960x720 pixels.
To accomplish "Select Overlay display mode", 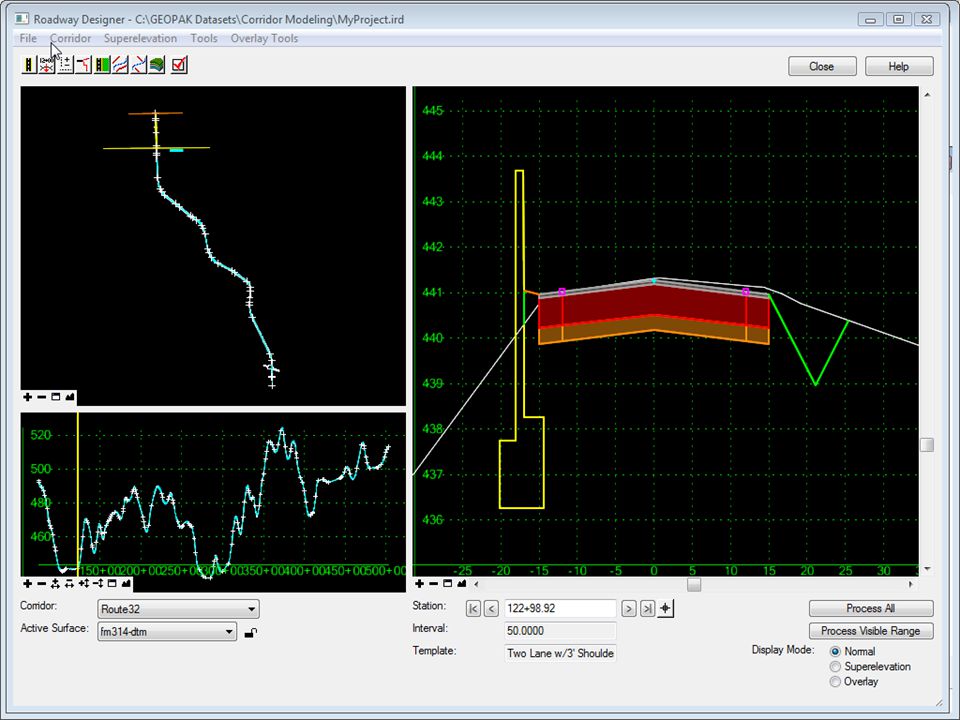I will point(835,681).
